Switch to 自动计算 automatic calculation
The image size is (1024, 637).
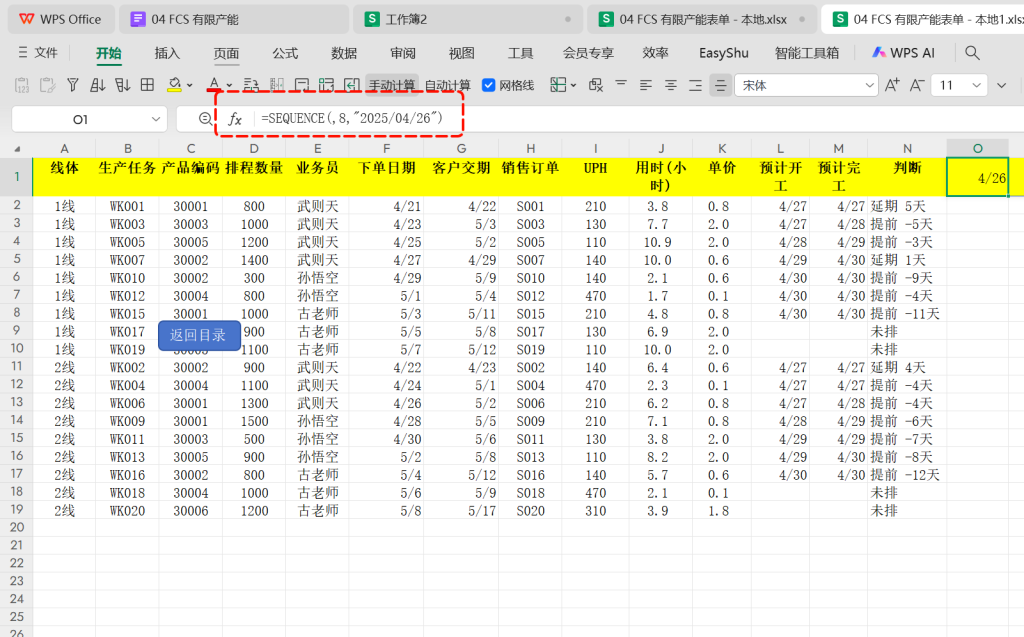click(x=447, y=86)
